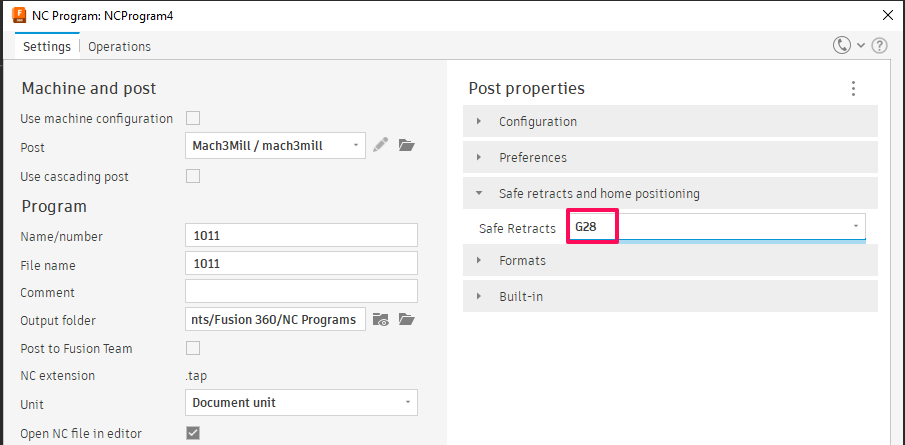The width and height of the screenshot is (905, 445).
Task: Click the Comment input field
Action: (x=301, y=292)
